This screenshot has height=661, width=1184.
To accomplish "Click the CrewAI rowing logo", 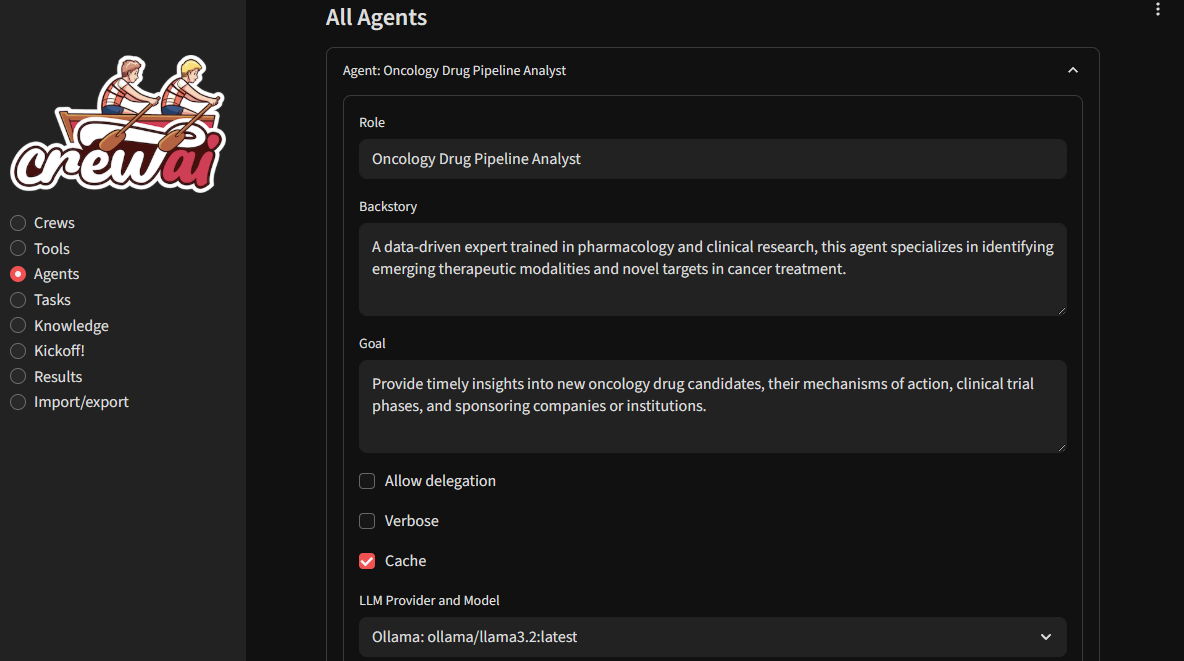I will pyautogui.click(x=118, y=124).
